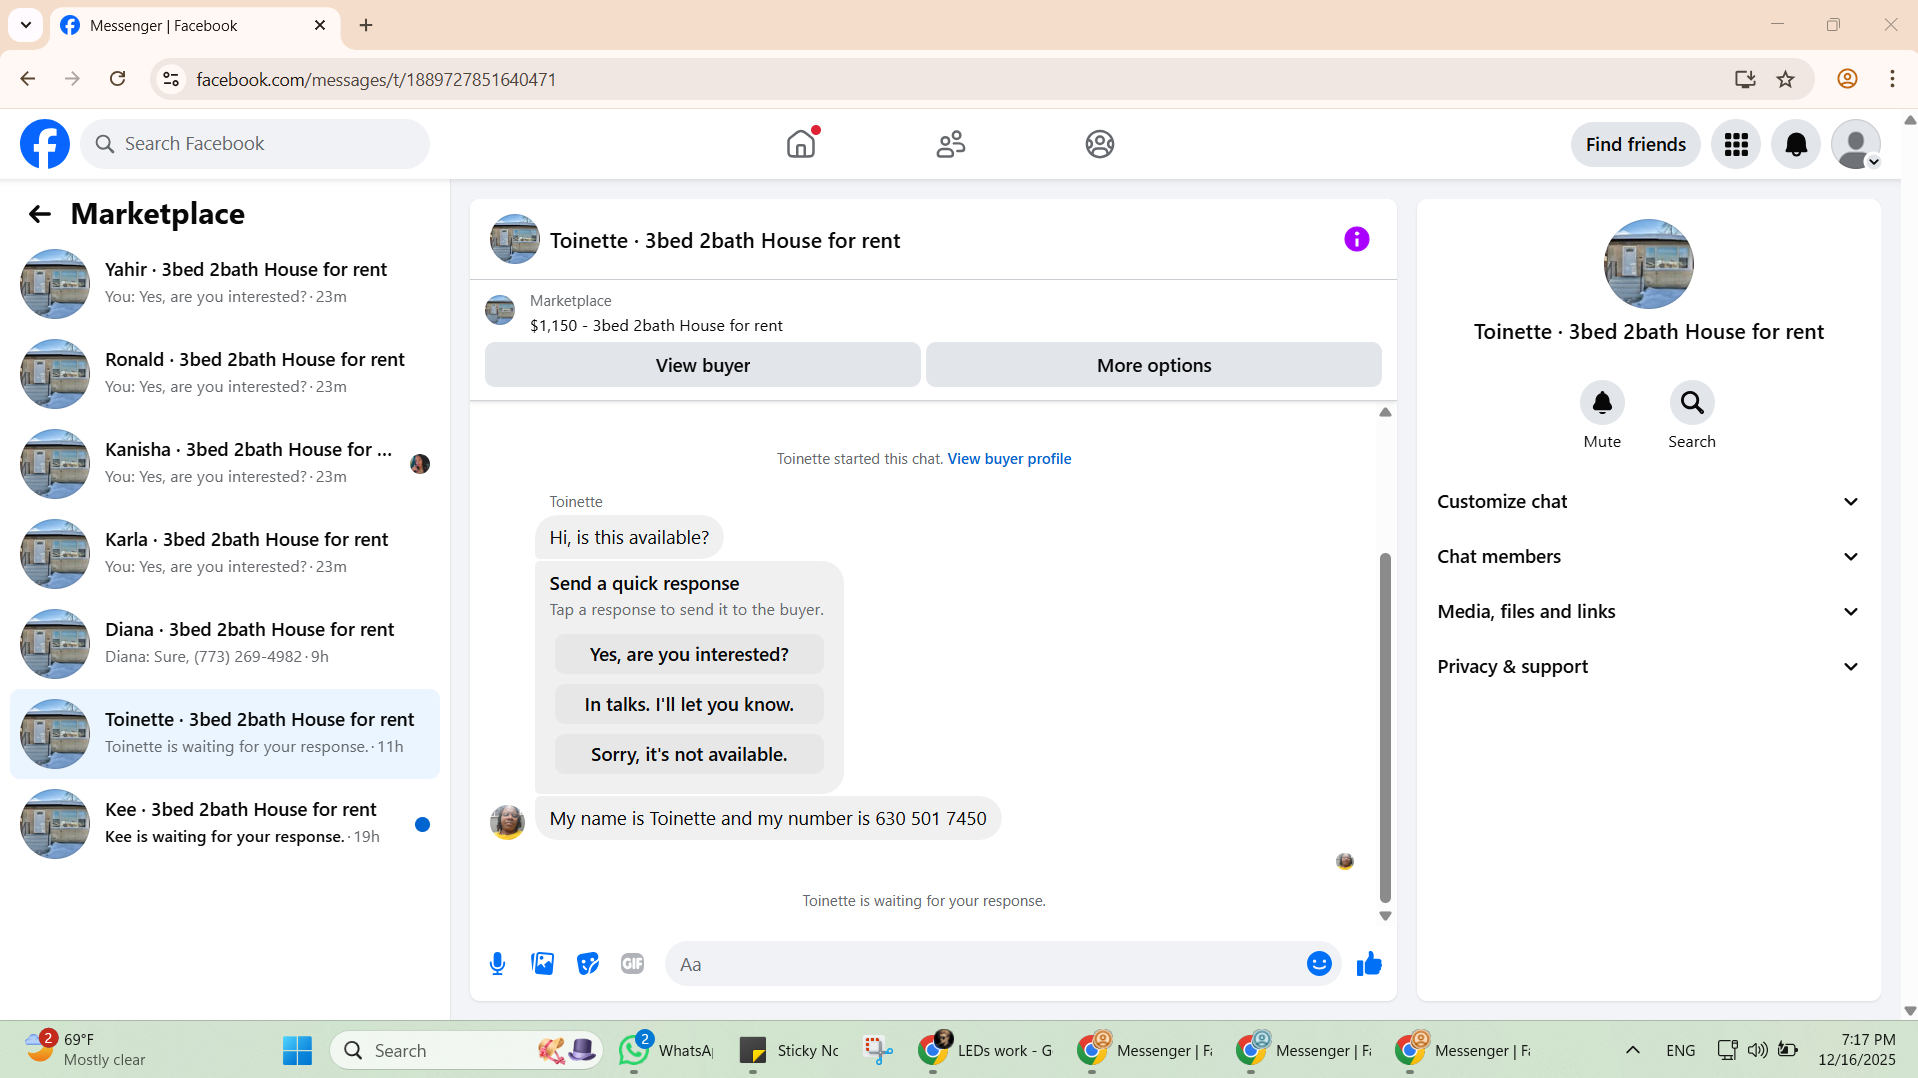1918x1078 pixels.
Task: Open Ronald's house for rent conversation
Action: 225,374
